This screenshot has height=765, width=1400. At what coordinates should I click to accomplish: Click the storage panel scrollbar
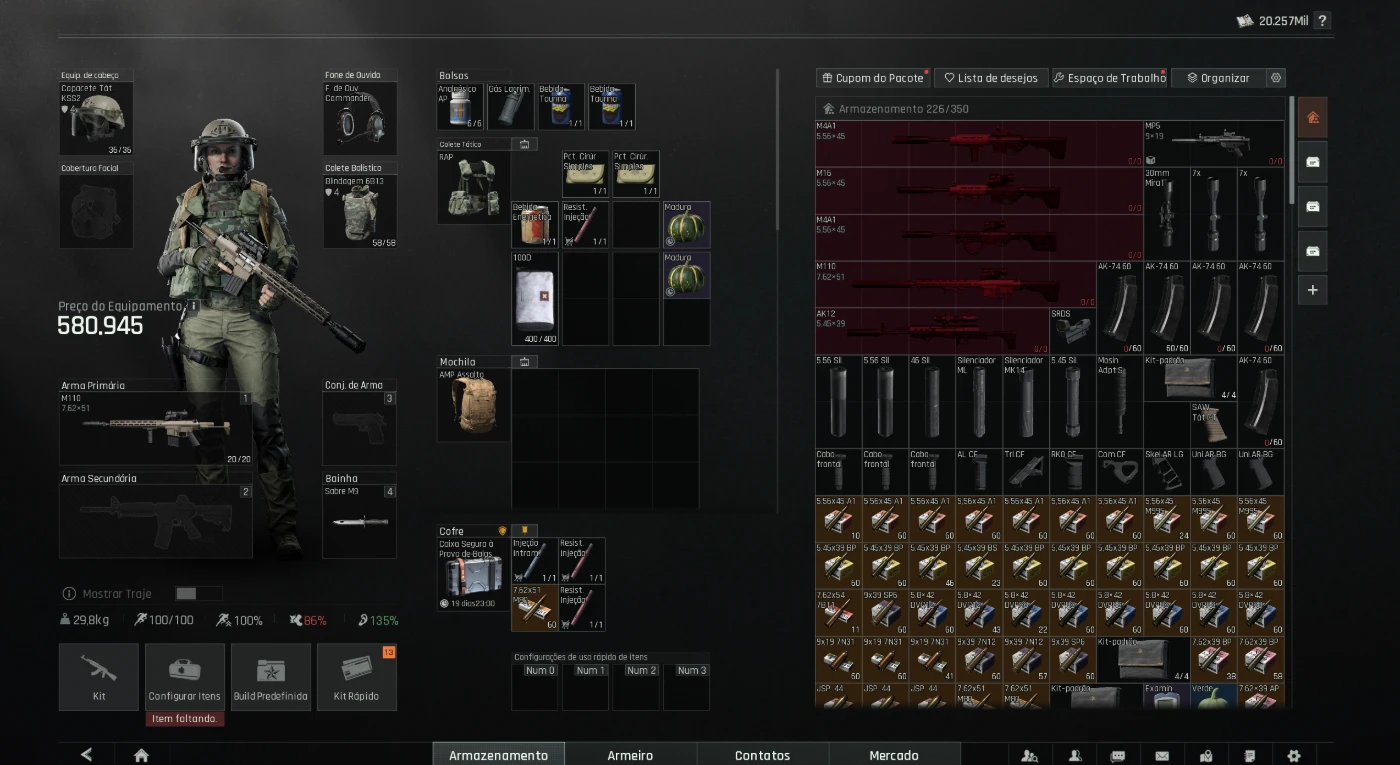pyautogui.click(x=1291, y=150)
